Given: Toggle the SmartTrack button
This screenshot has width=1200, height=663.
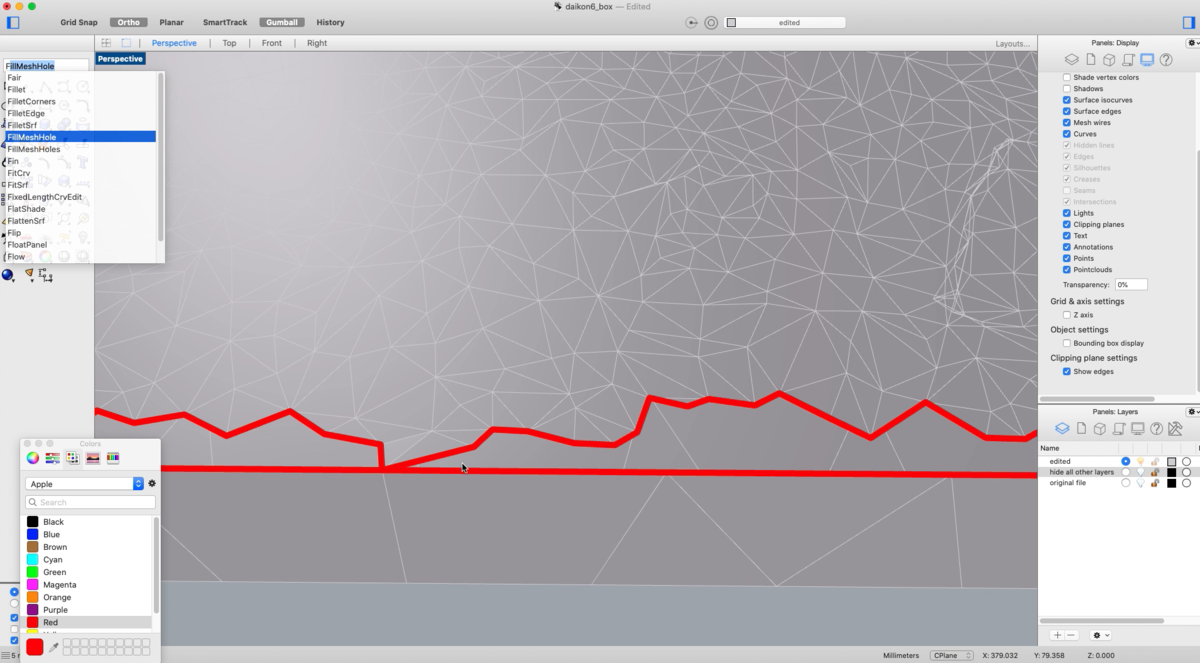Looking at the screenshot, I should 225,22.
